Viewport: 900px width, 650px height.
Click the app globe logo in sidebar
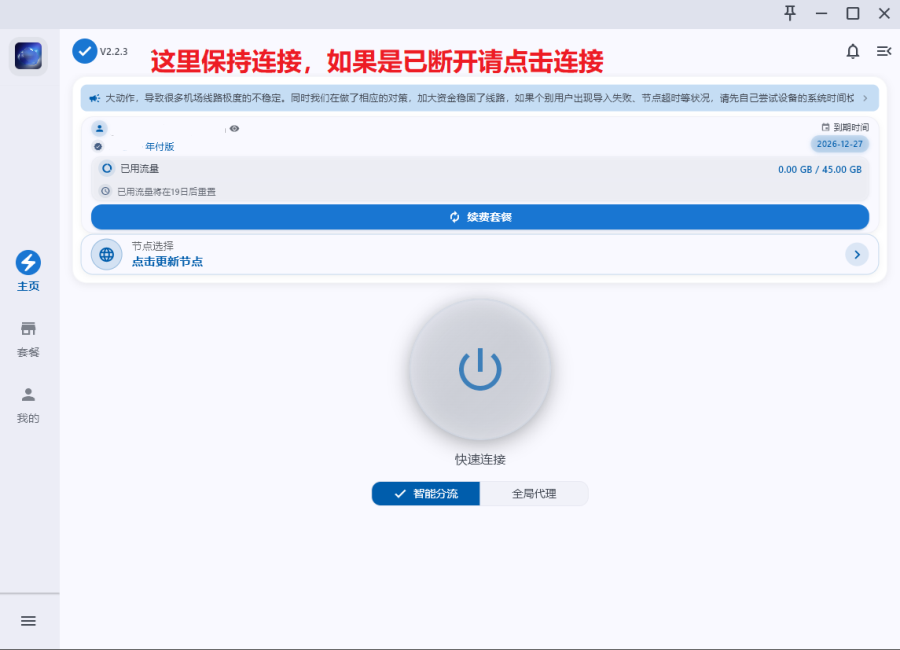pos(28,56)
